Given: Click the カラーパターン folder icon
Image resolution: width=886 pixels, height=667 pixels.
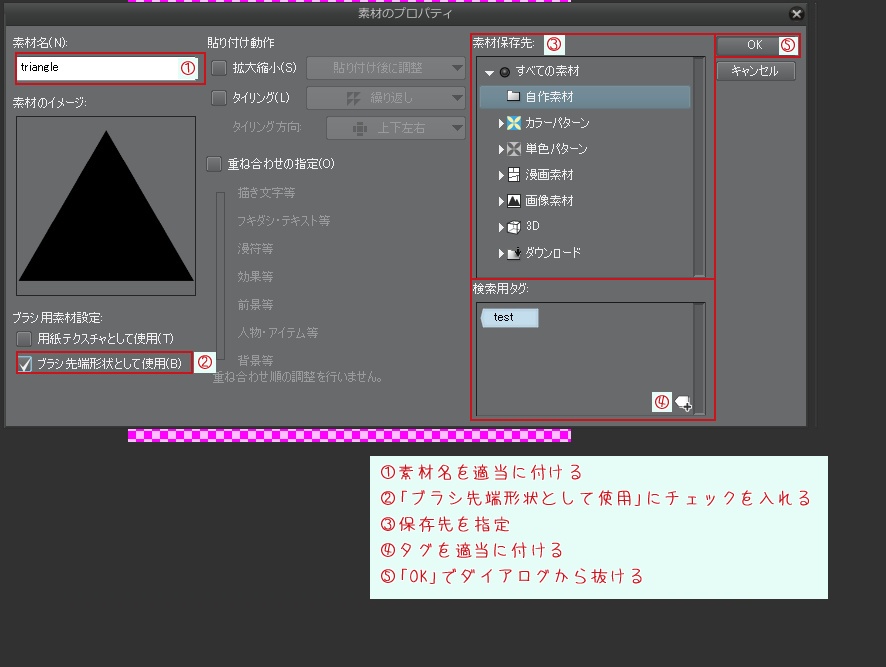Looking at the screenshot, I should pyautogui.click(x=513, y=123).
